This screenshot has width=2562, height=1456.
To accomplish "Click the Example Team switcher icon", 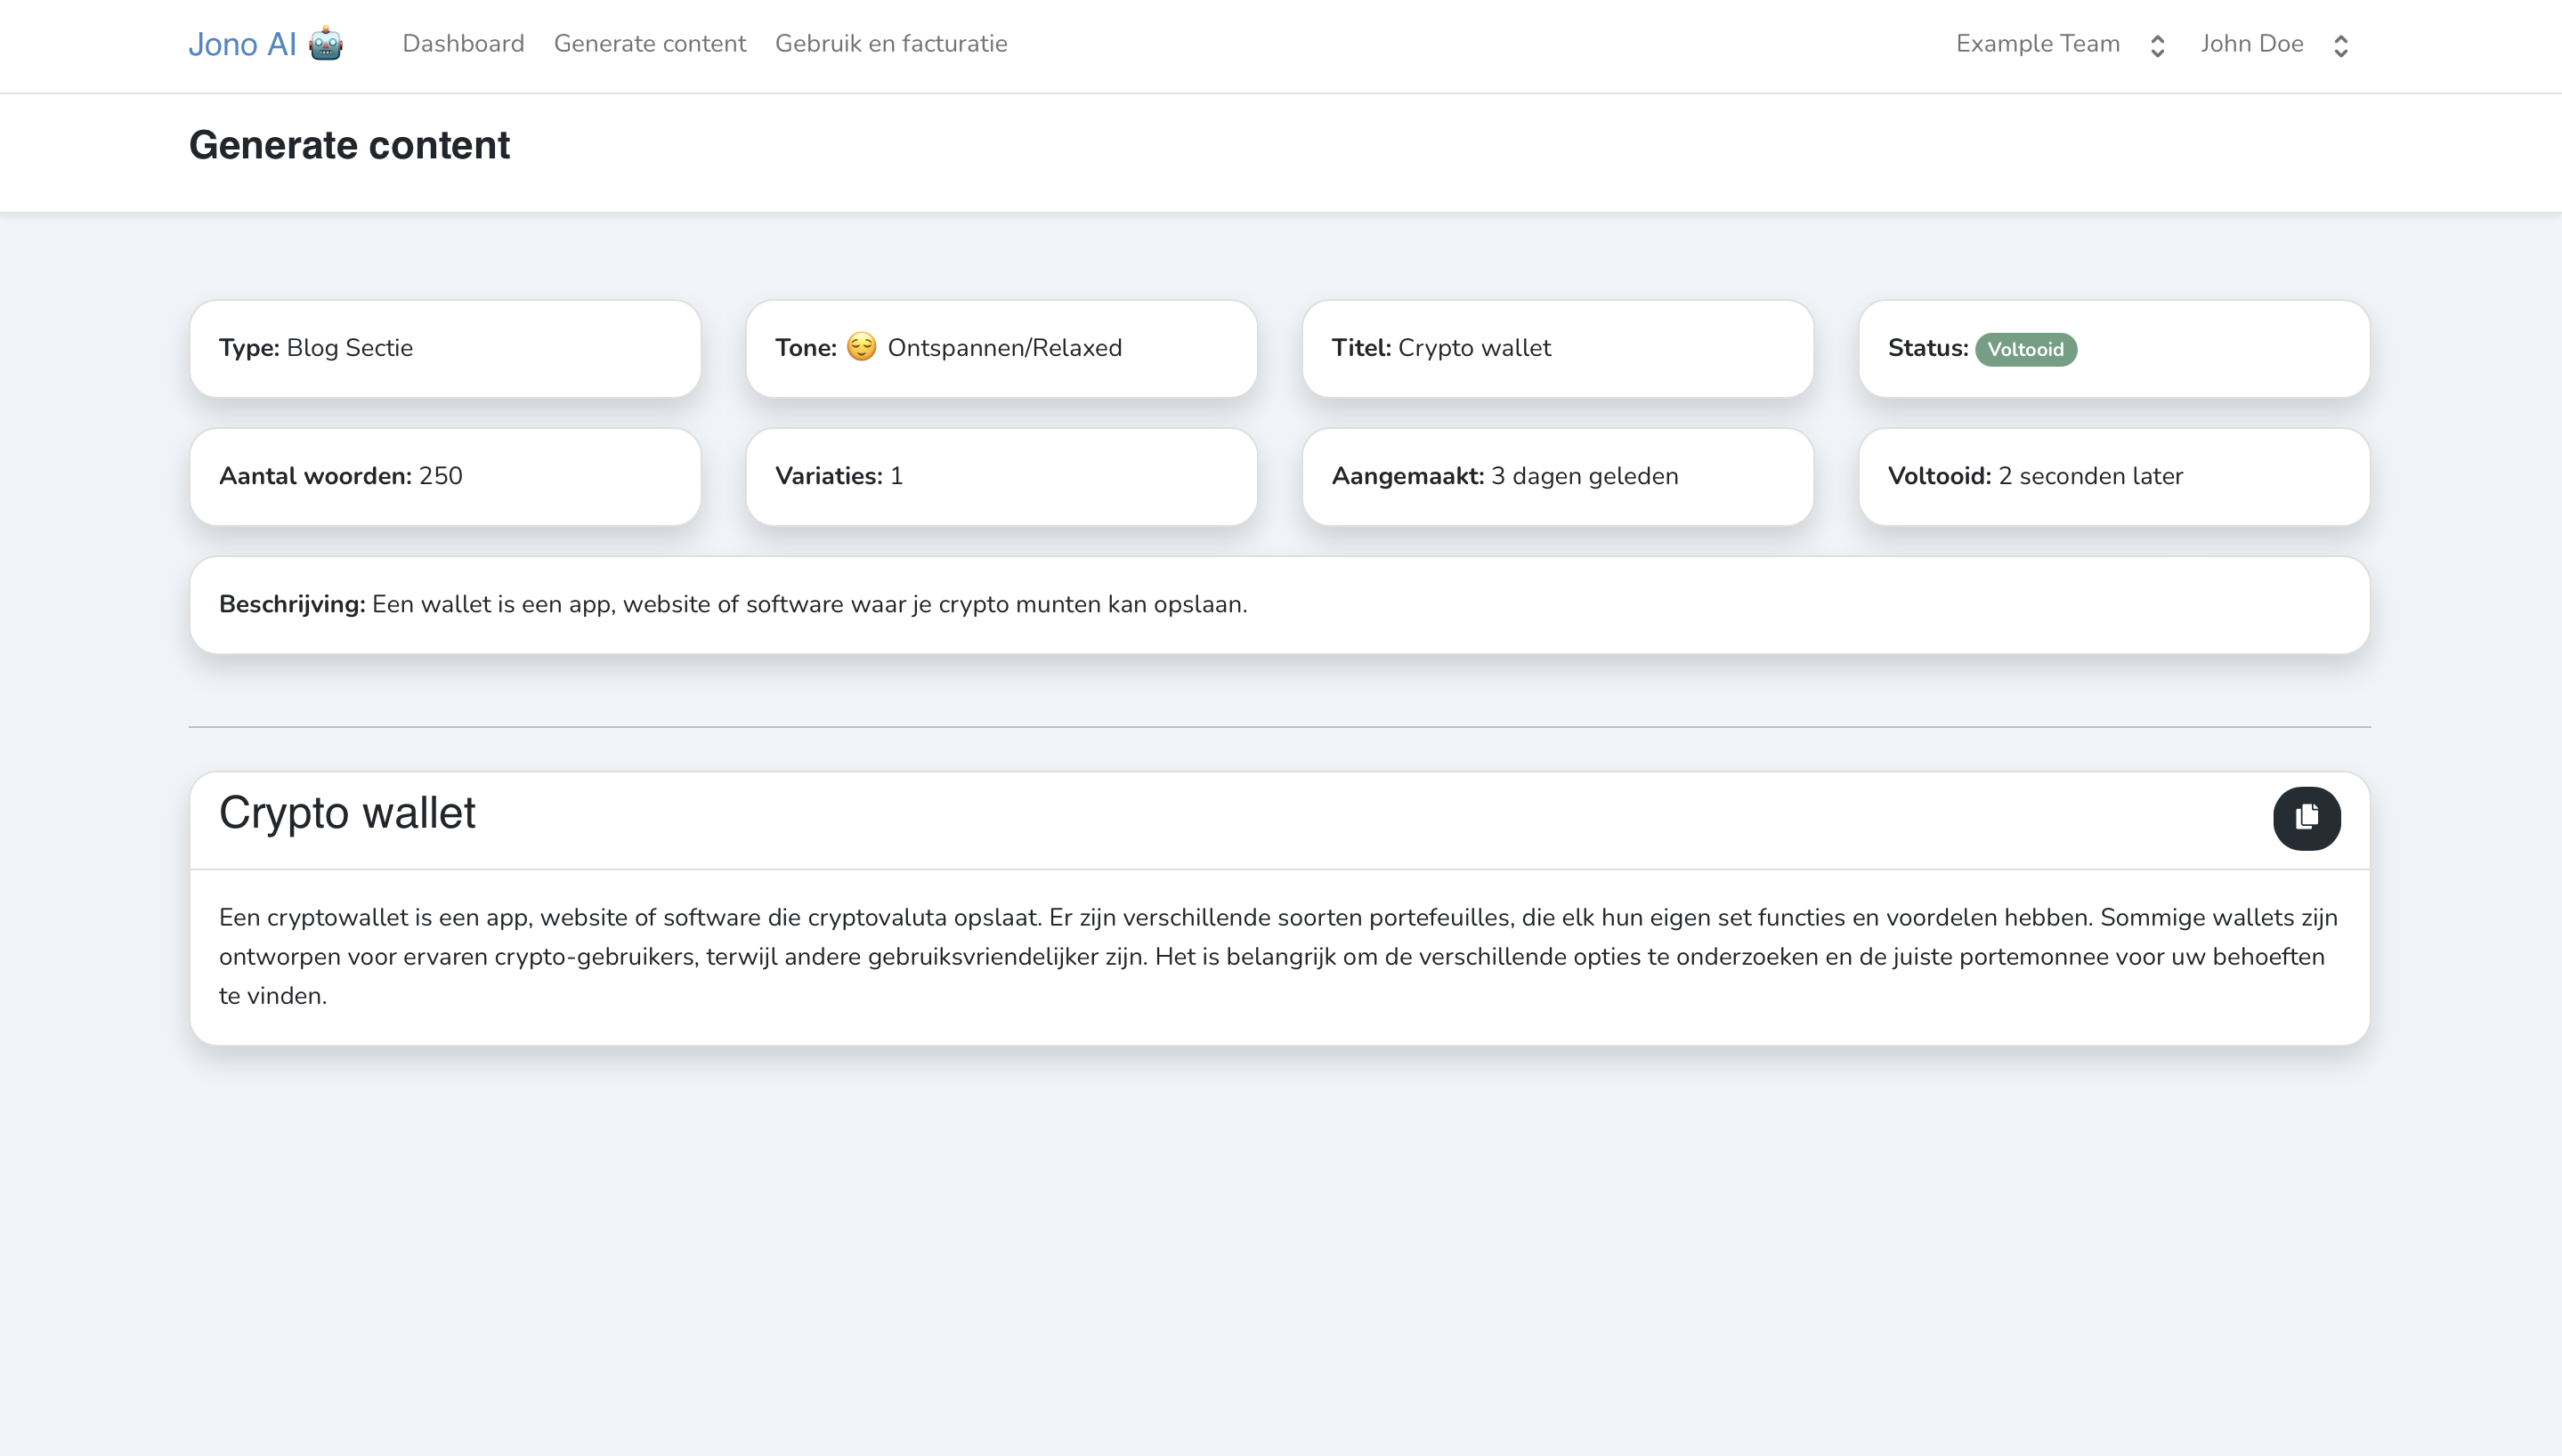I will pyautogui.click(x=2153, y=45).
